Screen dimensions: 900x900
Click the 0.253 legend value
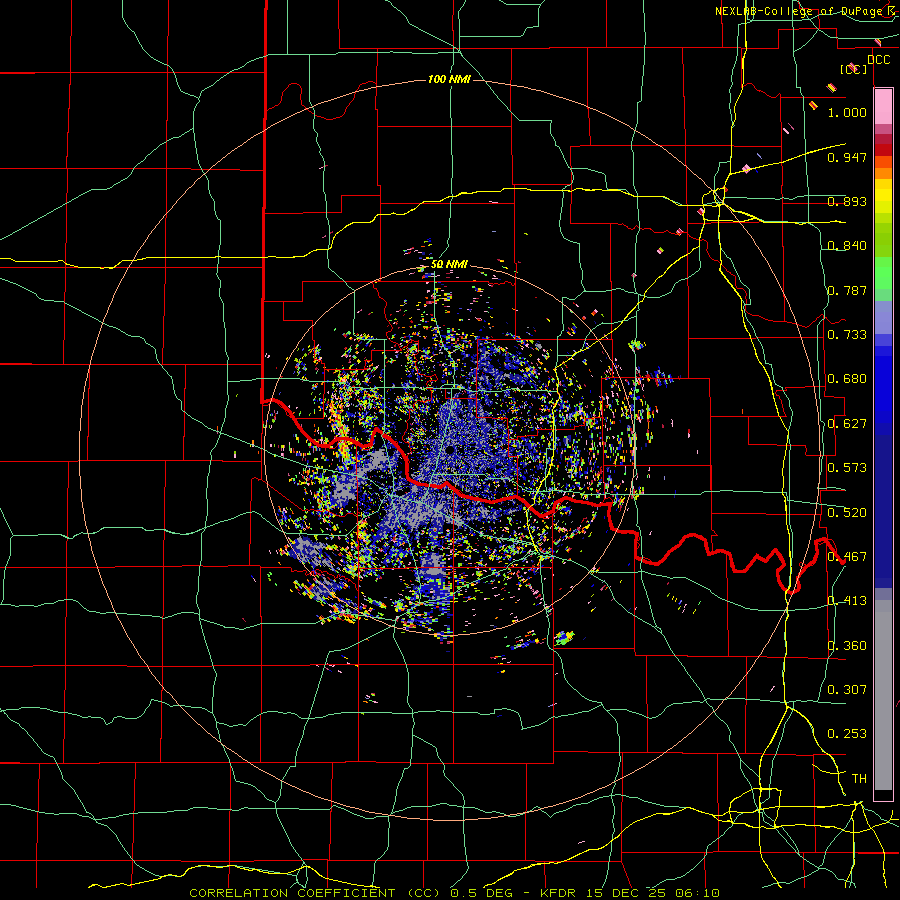(847, 734)
